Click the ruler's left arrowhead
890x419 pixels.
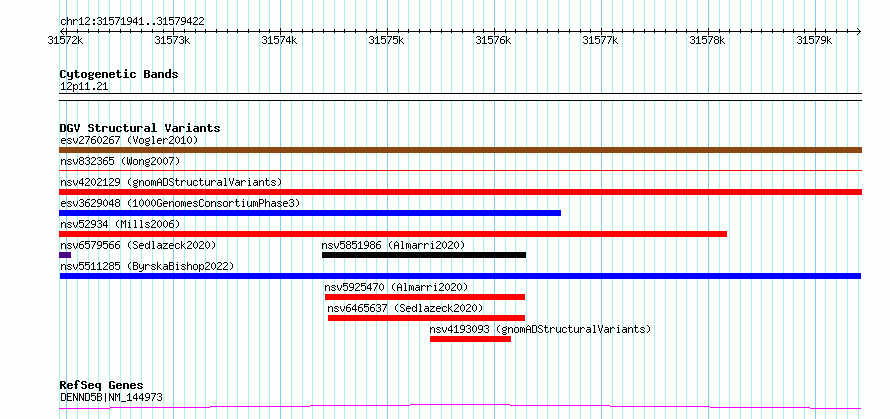tap(62, 31)
